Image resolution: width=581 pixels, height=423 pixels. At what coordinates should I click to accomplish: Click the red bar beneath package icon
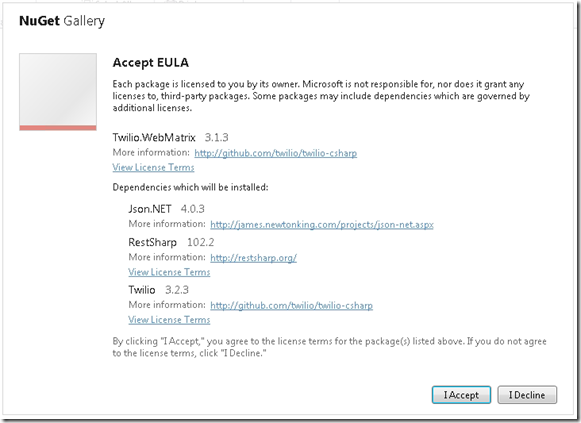click(x=58, y=128)
